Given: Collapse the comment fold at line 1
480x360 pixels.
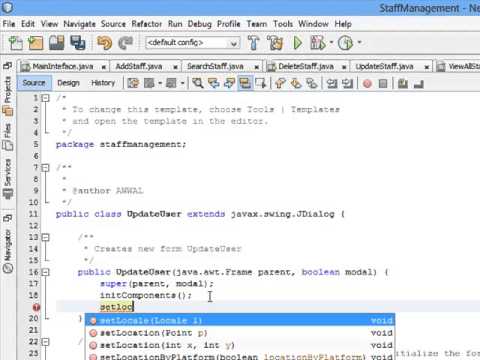Looking at the screenshot, I should pyautogui.click(x=46, y=98).
